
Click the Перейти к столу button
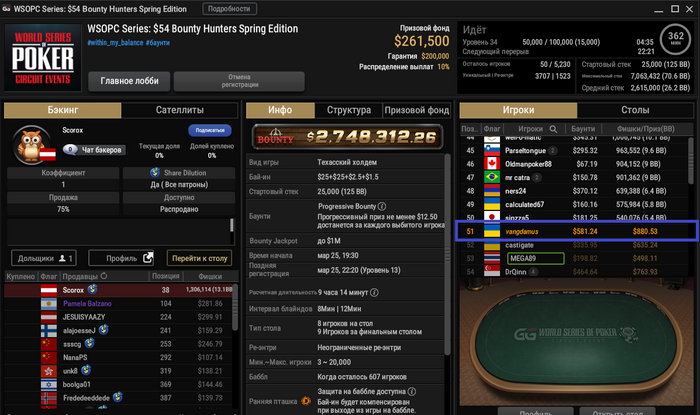click(x=200, y=258)
